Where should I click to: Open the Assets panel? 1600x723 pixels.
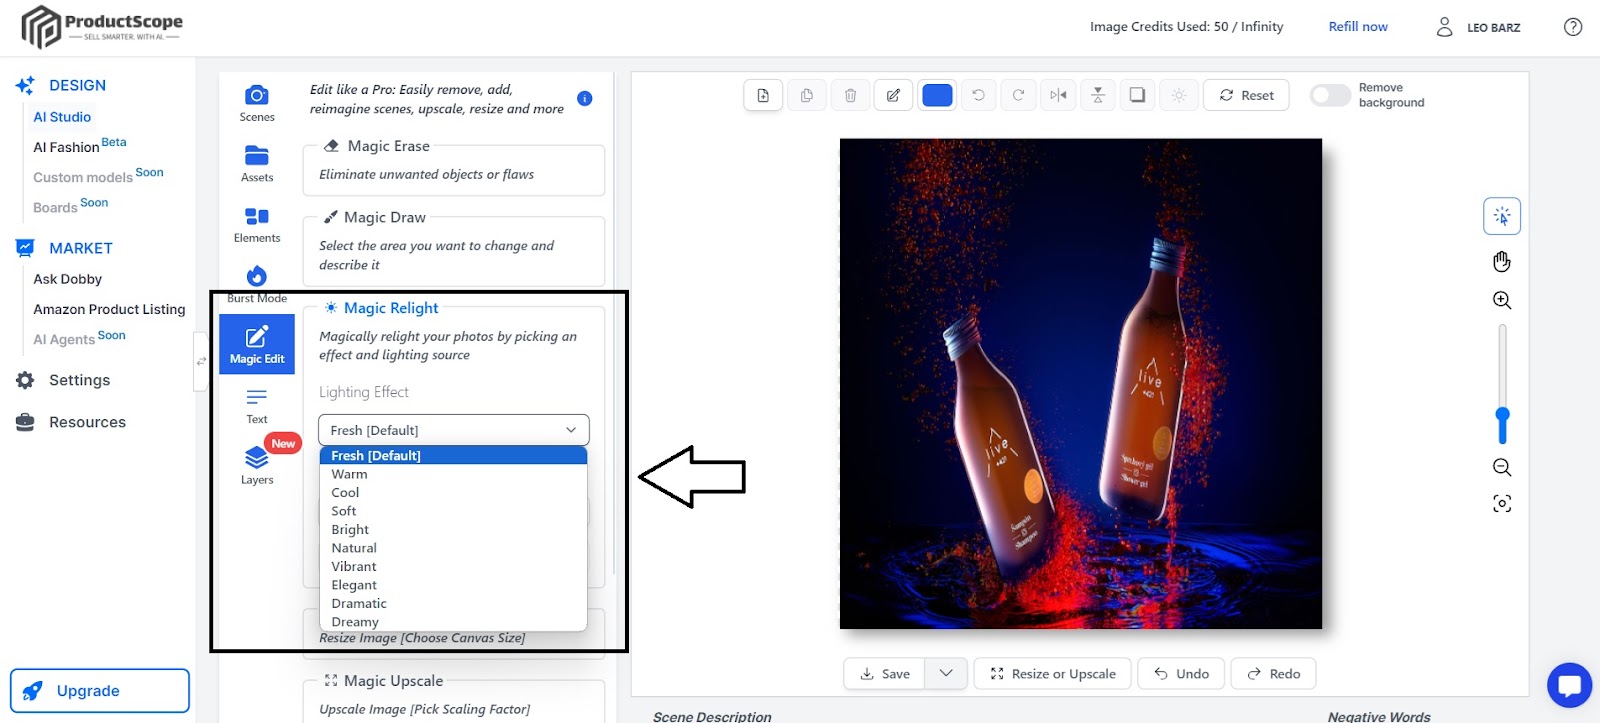pos(257,163)
